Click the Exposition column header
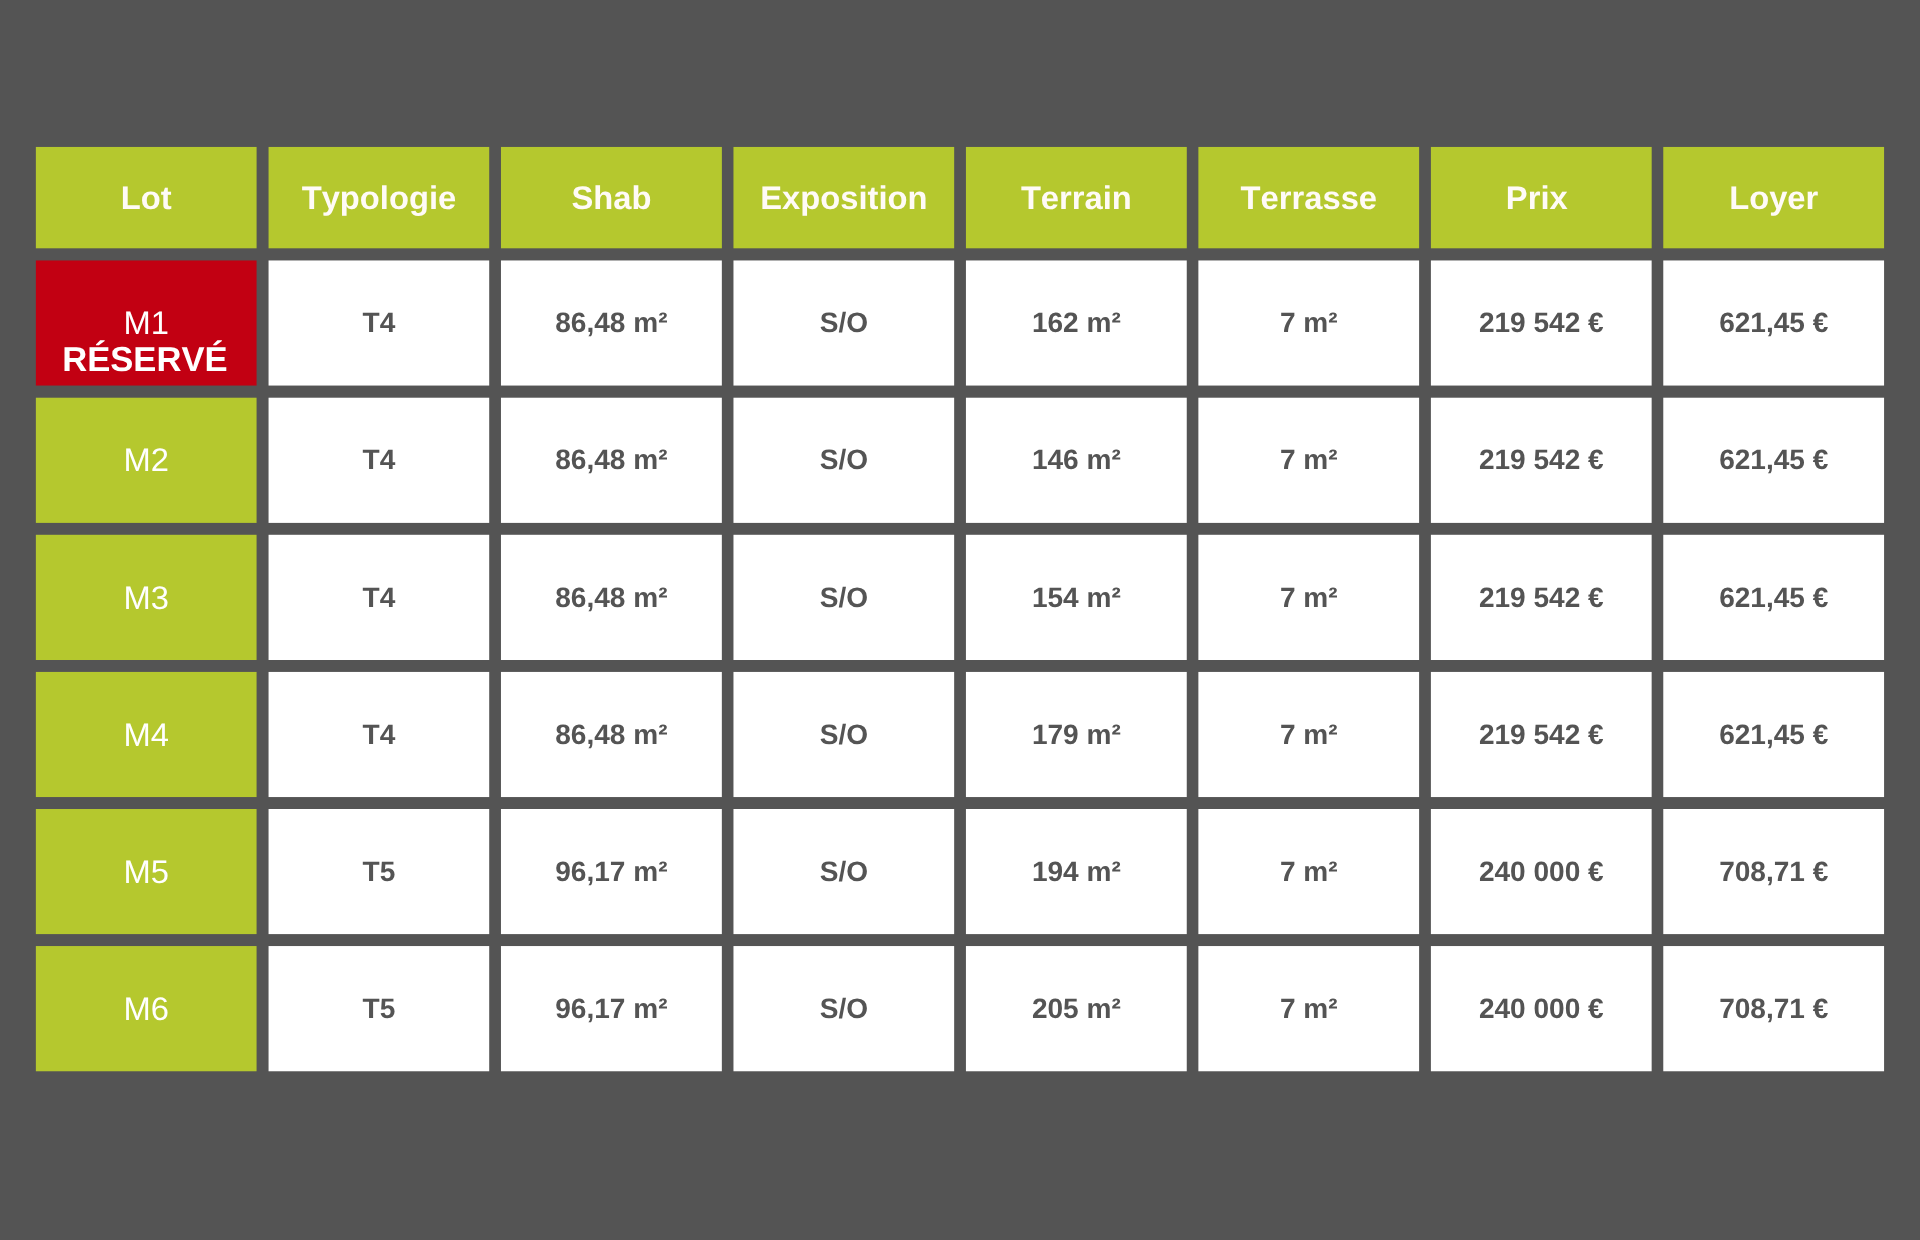1920x1240 pixels. pos(844,198)
